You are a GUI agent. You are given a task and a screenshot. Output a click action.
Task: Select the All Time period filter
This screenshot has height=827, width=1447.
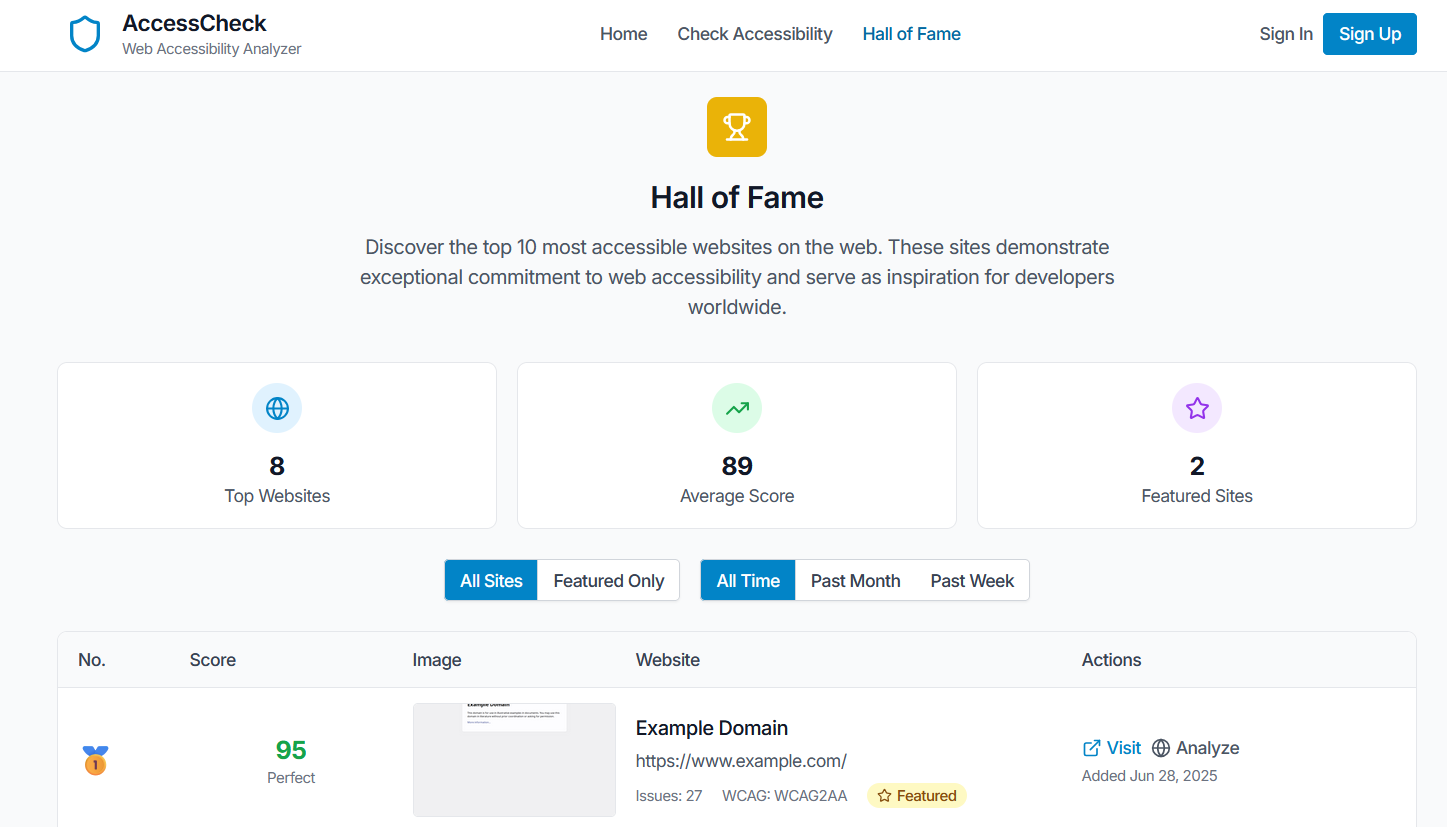748,581
